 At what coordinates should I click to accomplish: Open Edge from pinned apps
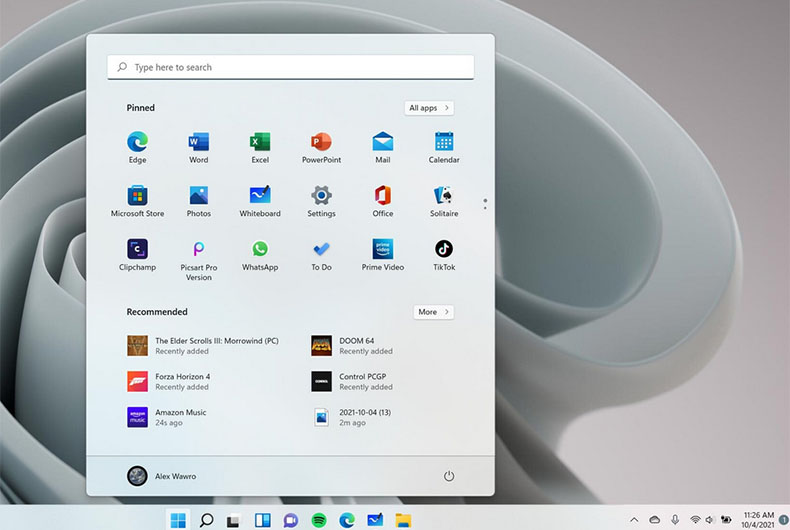click(x=137, y=147)
